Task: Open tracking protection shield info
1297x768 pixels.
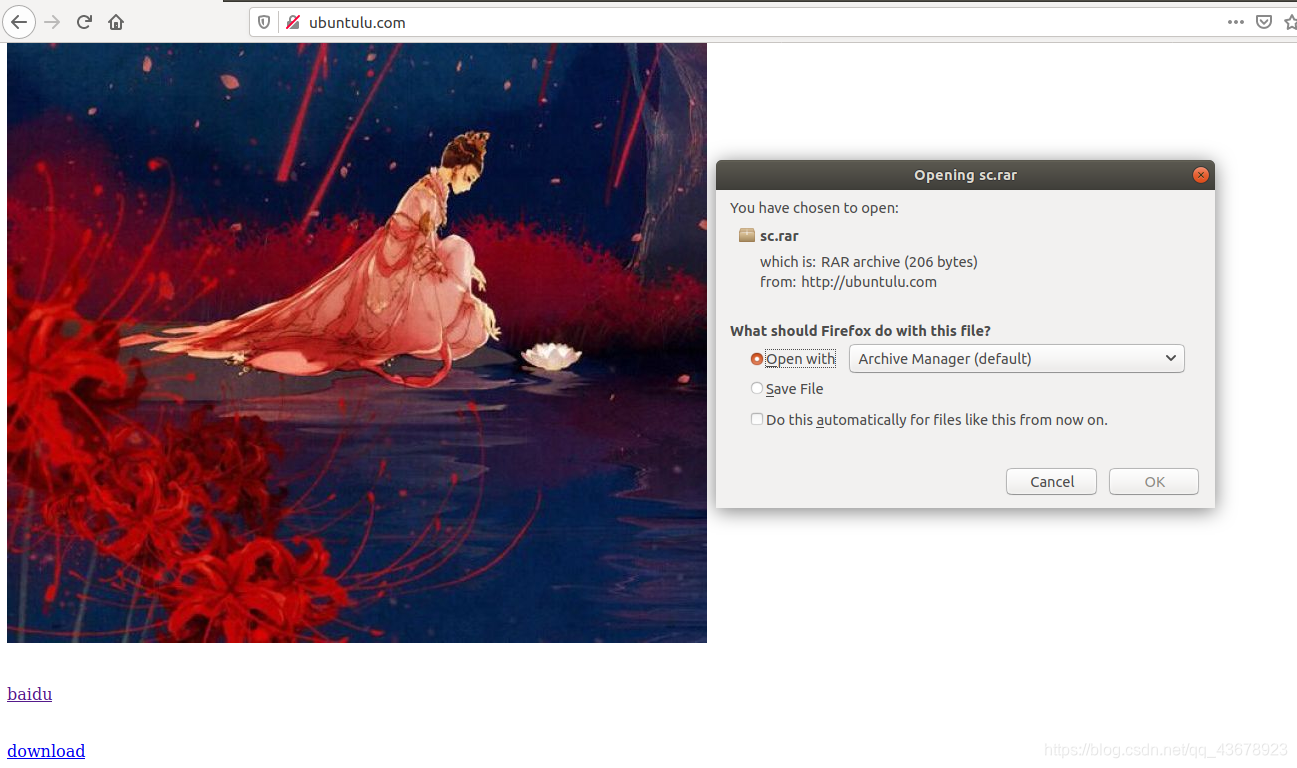Action: click(264, 22)
